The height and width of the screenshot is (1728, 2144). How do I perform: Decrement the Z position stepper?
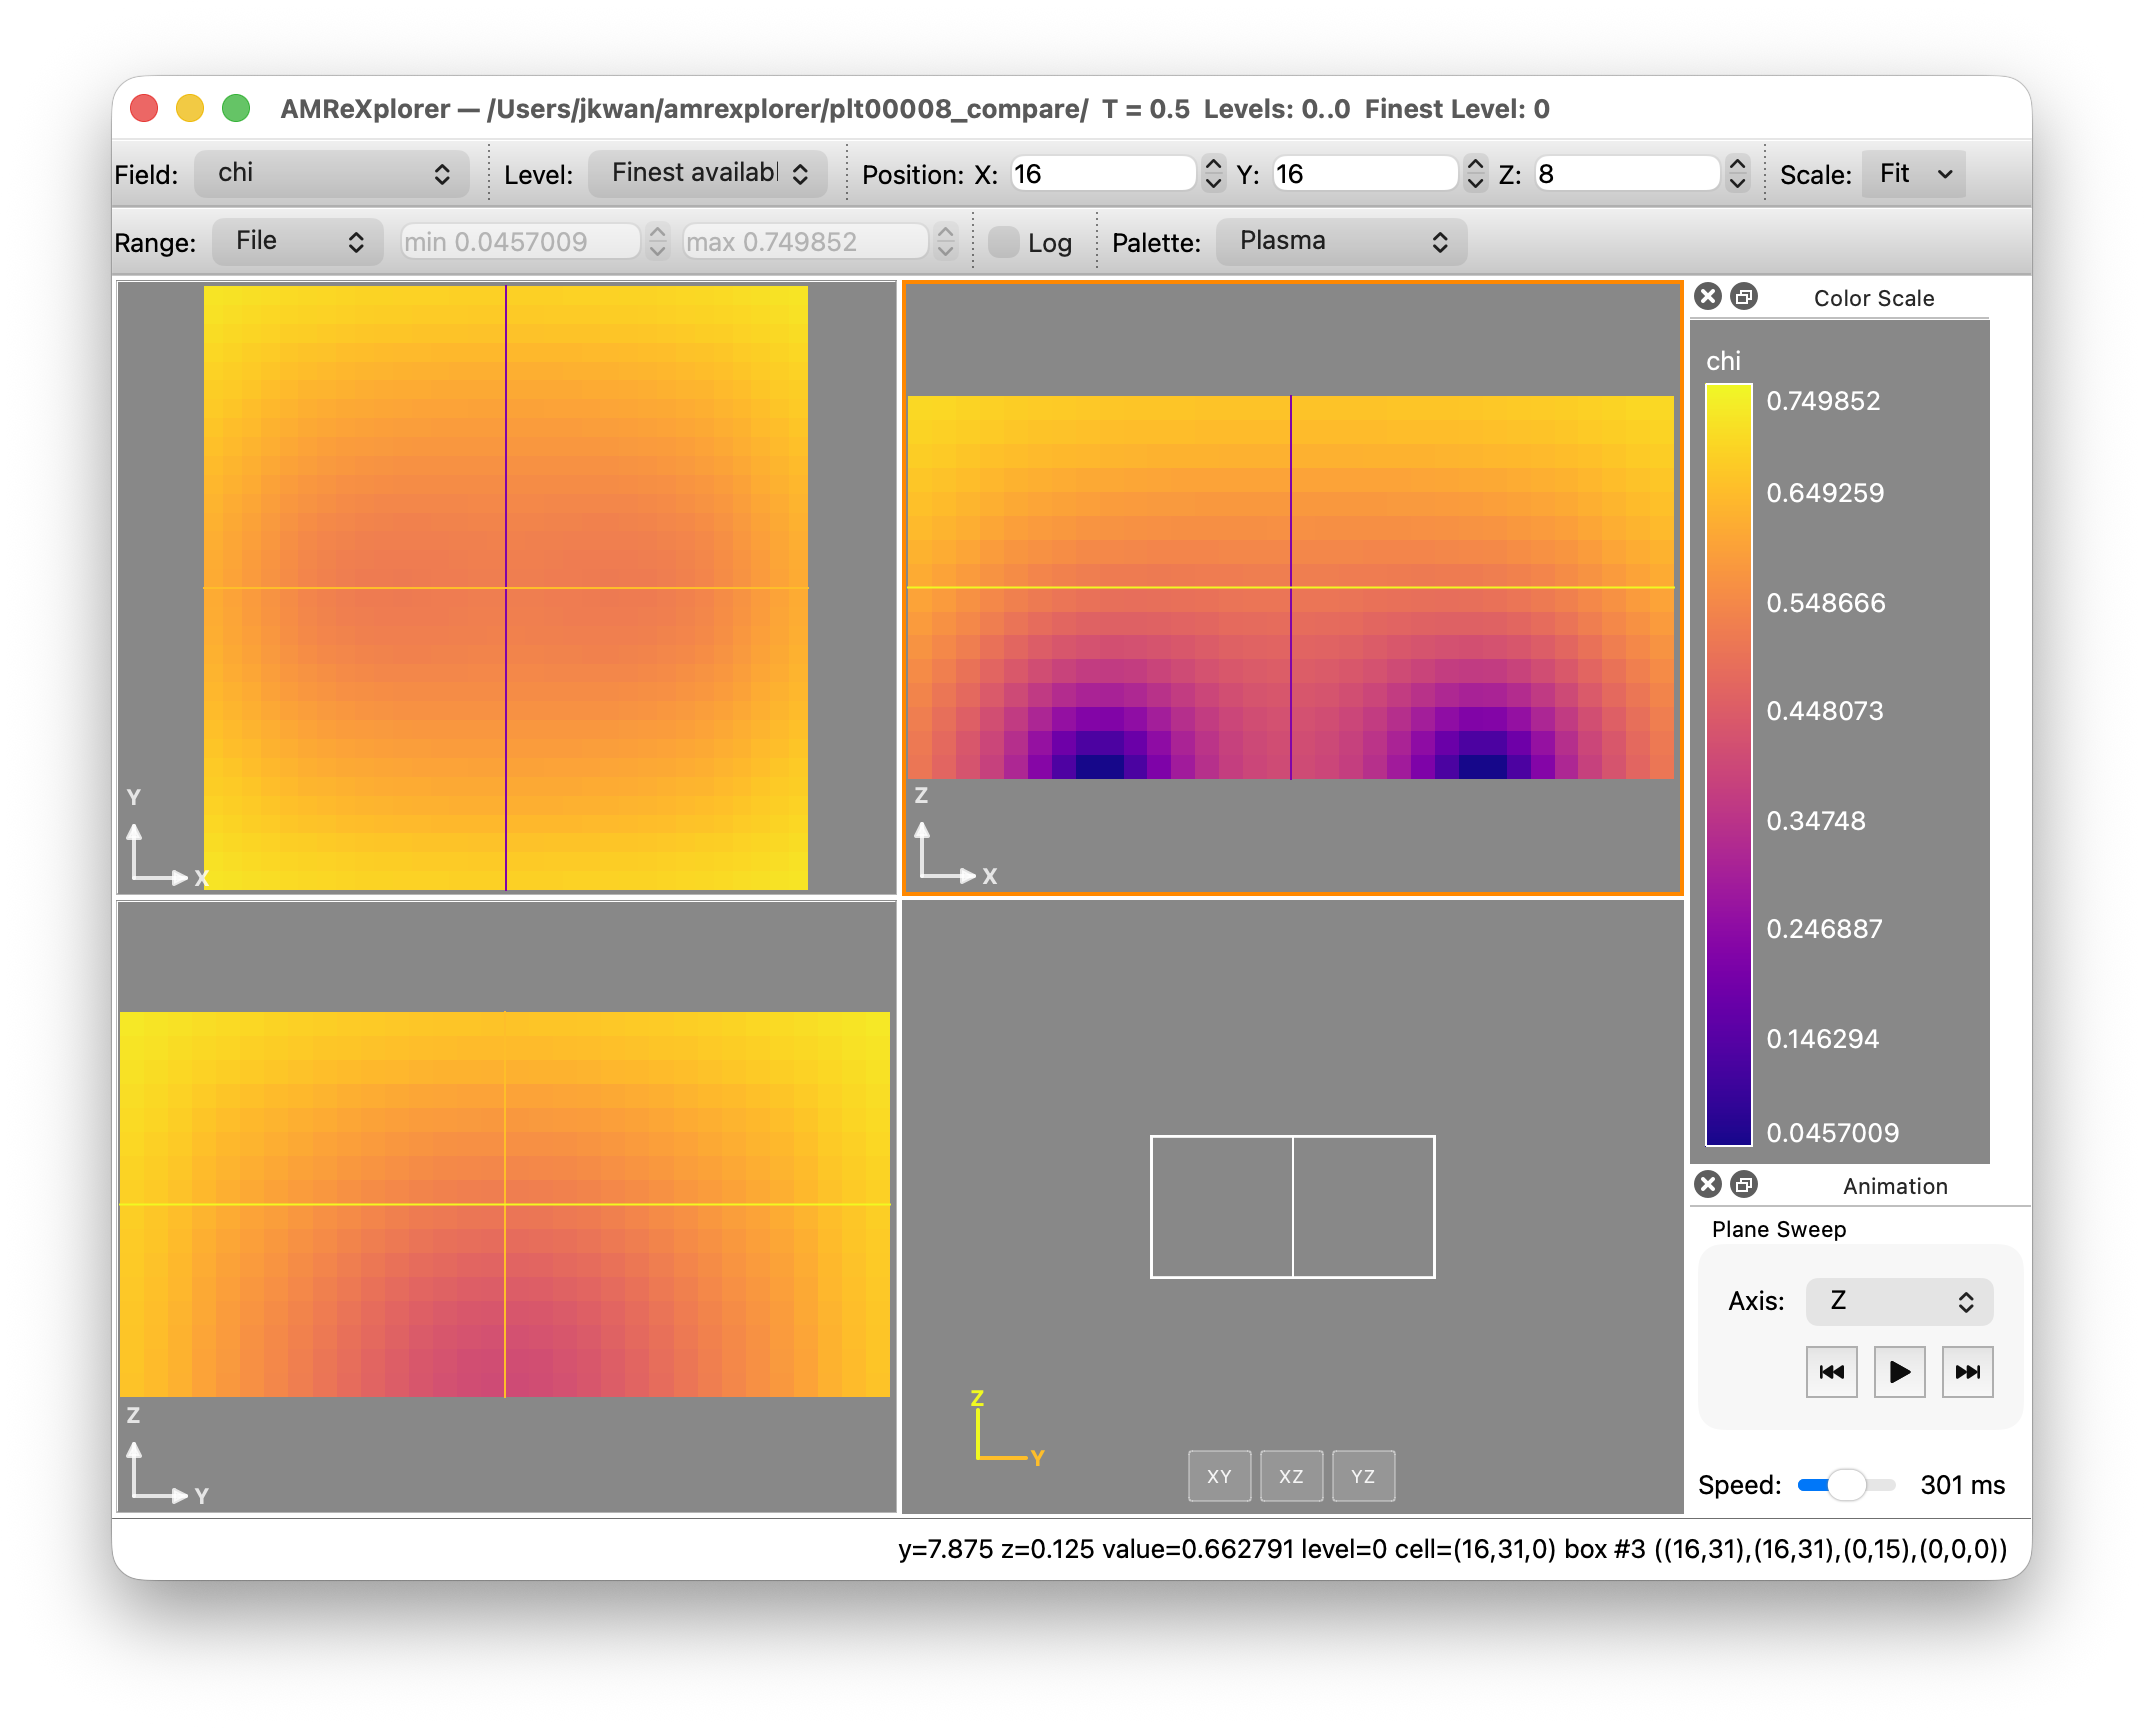coord(1738,183)
